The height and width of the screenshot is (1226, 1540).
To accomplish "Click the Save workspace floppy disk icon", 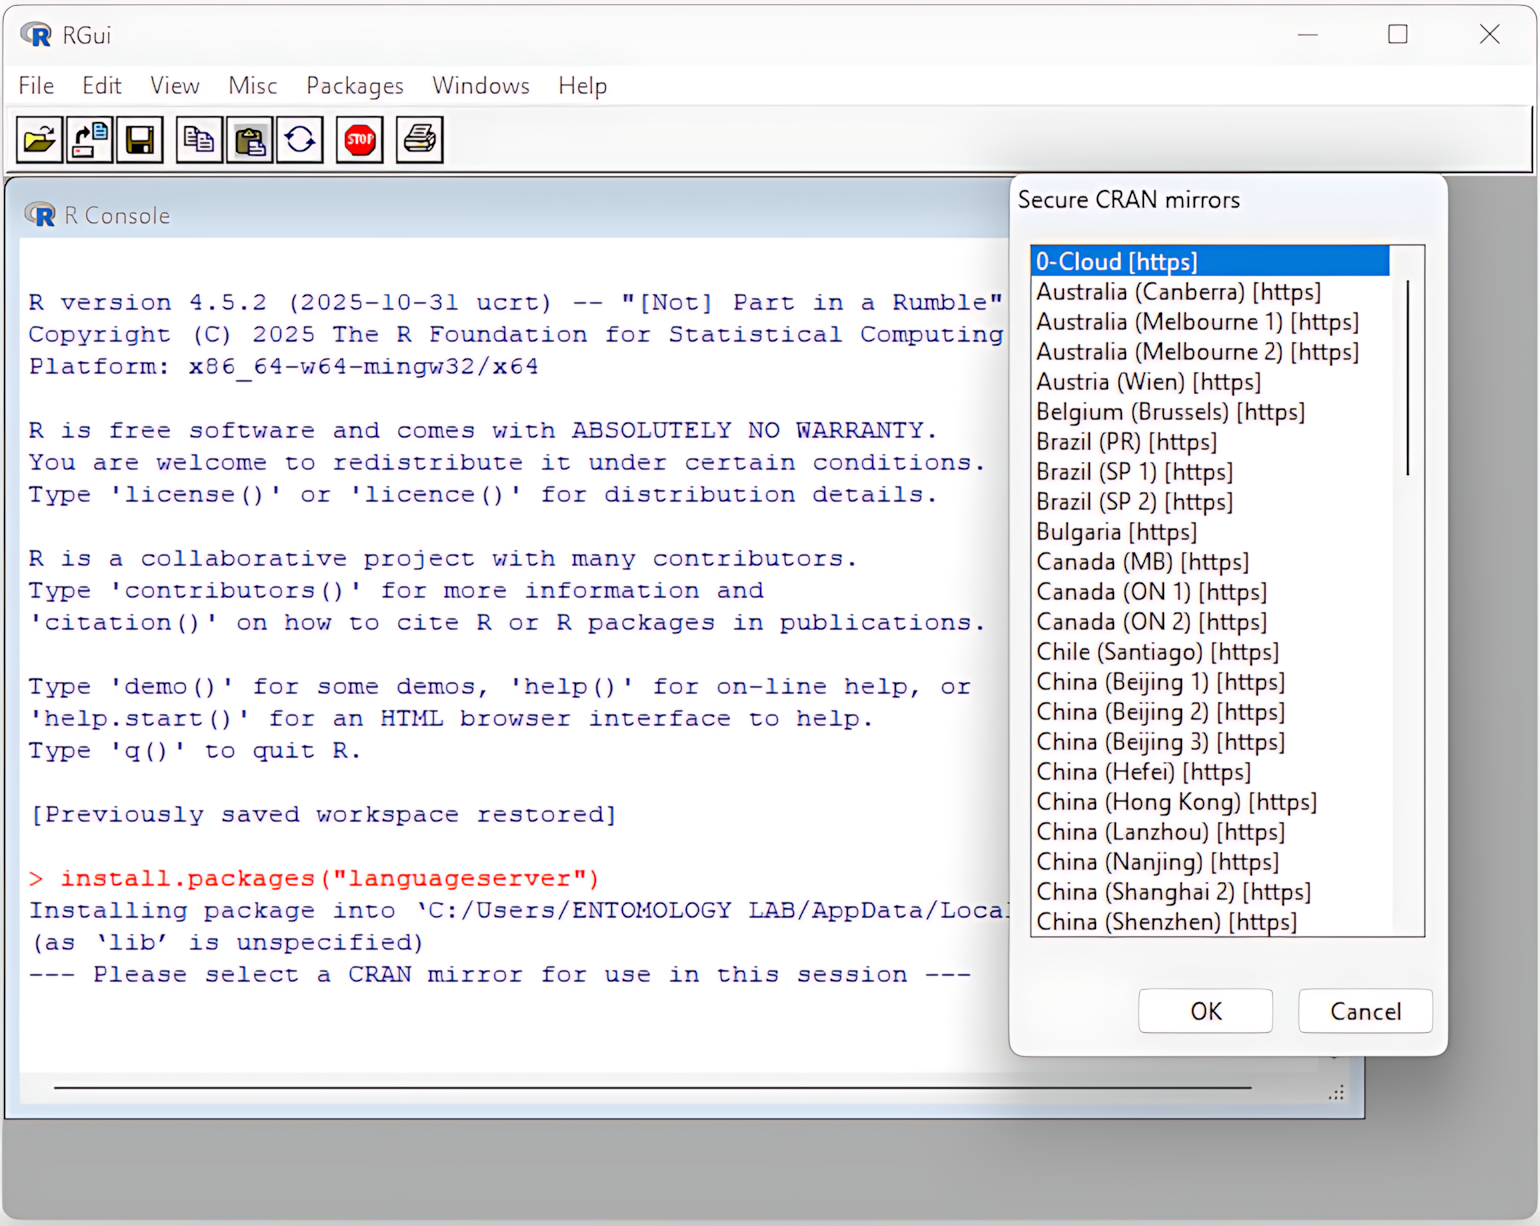I will click(x=140, y=140).
